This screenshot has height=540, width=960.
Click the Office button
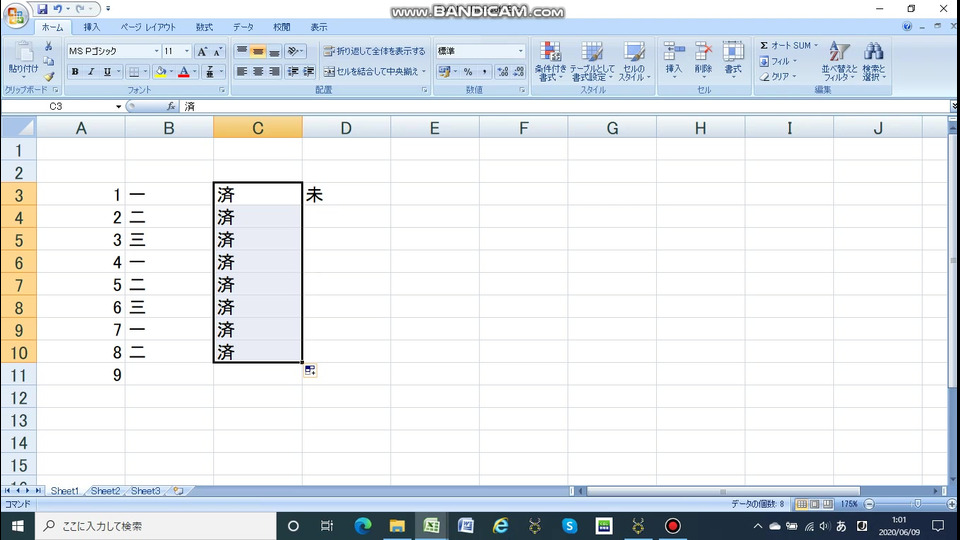[x=15, y=15]
